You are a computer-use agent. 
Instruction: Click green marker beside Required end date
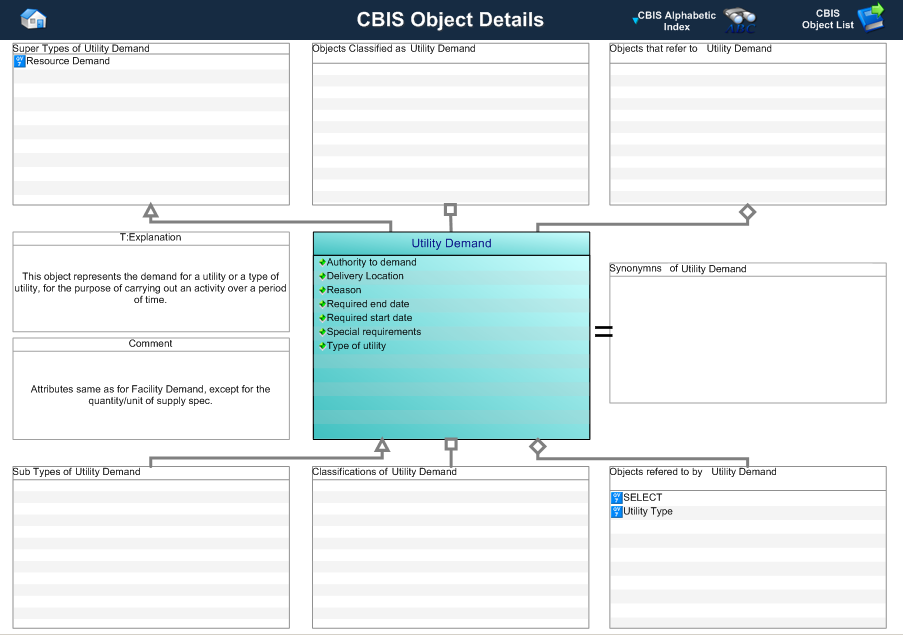tap(322, 304)
